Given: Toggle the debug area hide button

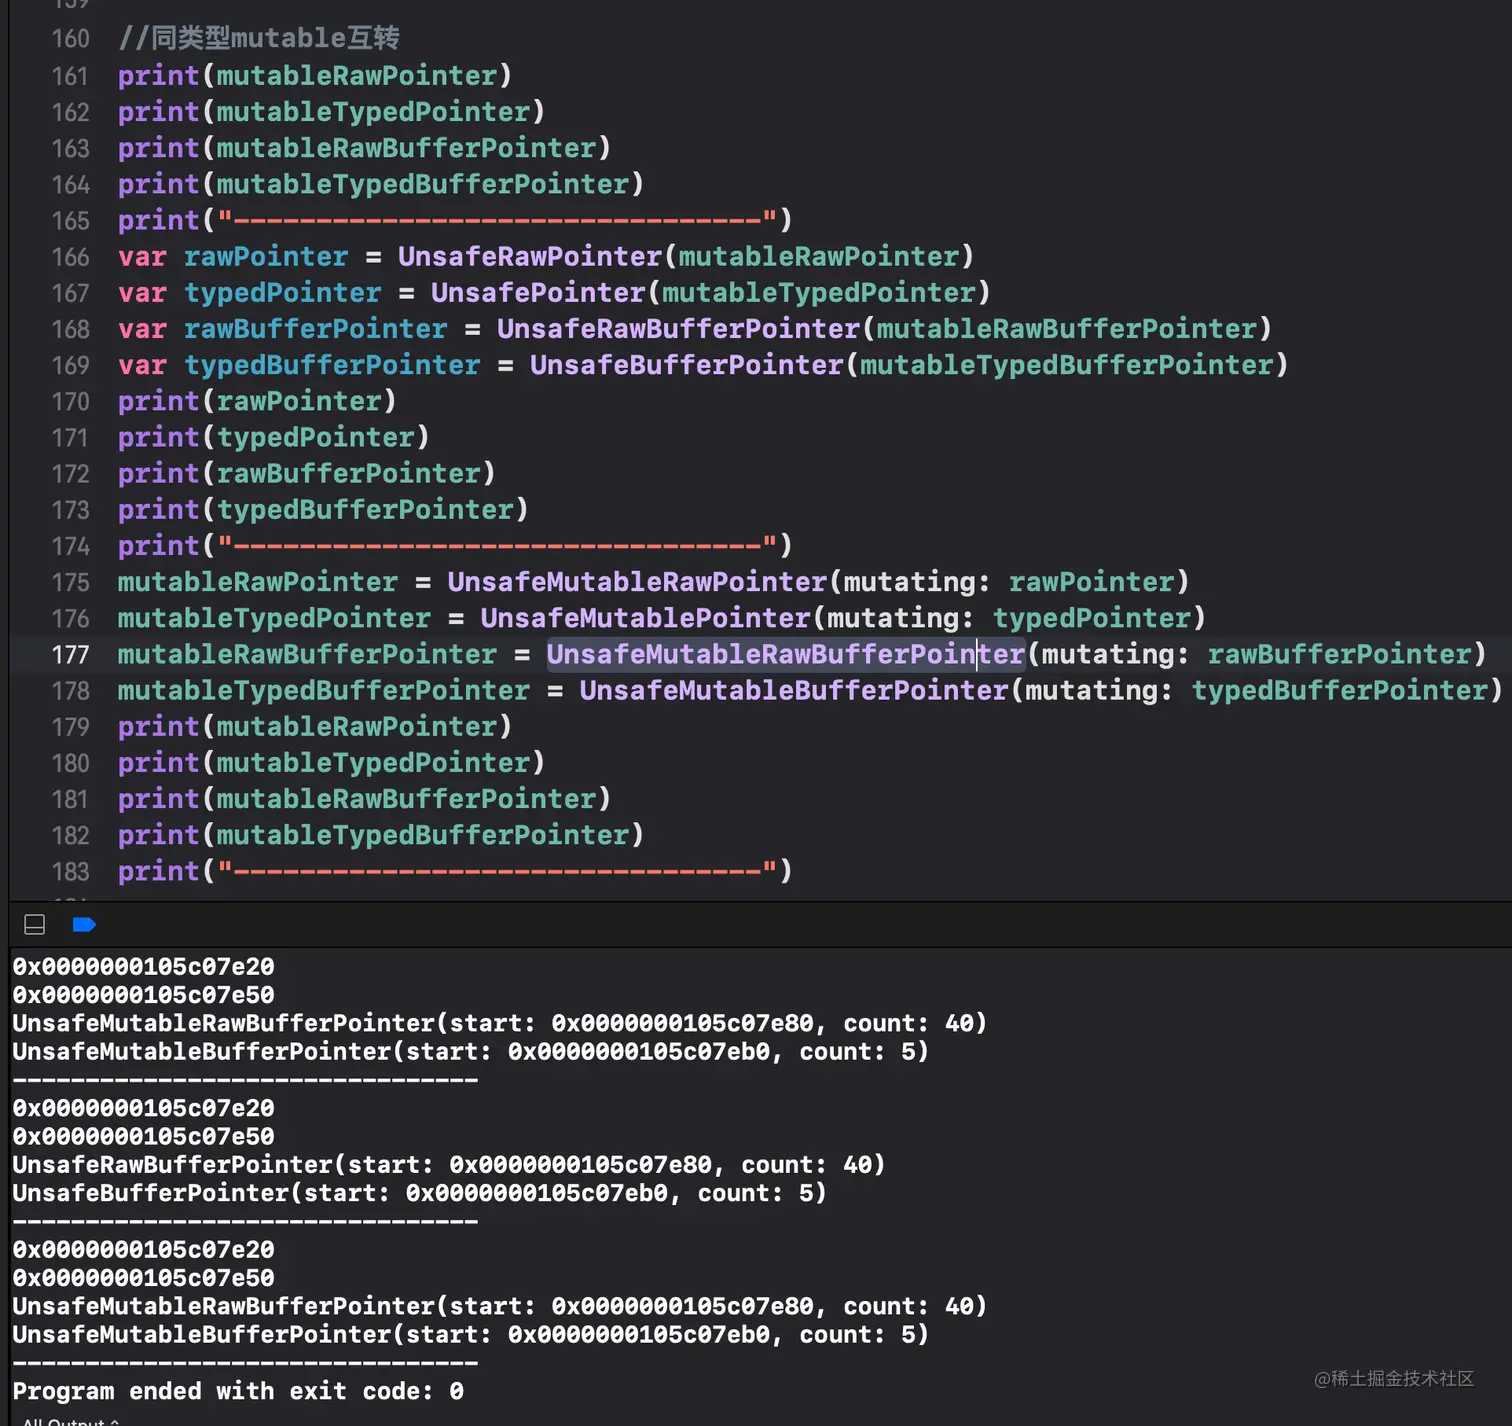Looking at the screenshot, I should tap(34, 925).
